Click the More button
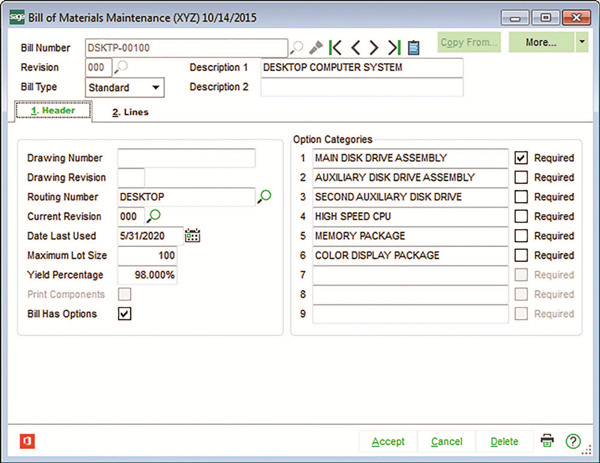Viewport: 600px width, 463px height. [541, 42]
